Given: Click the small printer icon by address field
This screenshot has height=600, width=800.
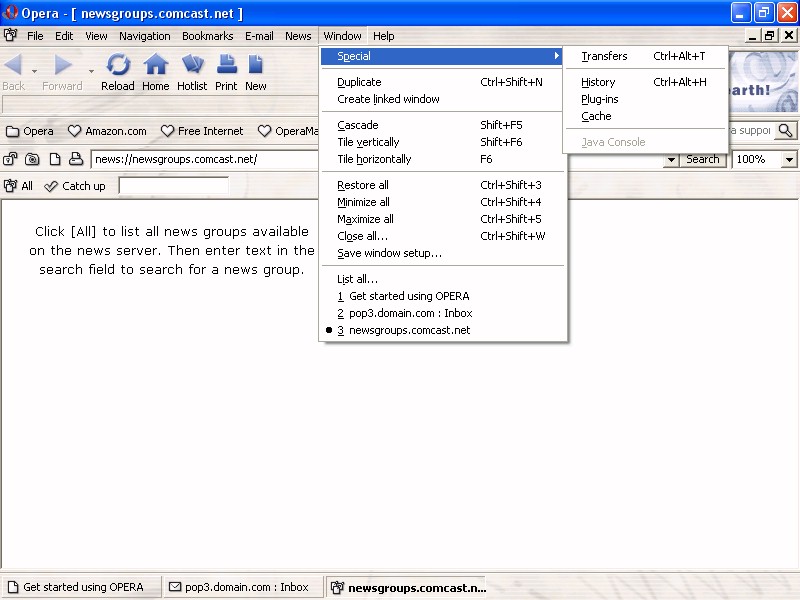Looking at the screenshot, I should pyautogui.click(x=75, y=159).
